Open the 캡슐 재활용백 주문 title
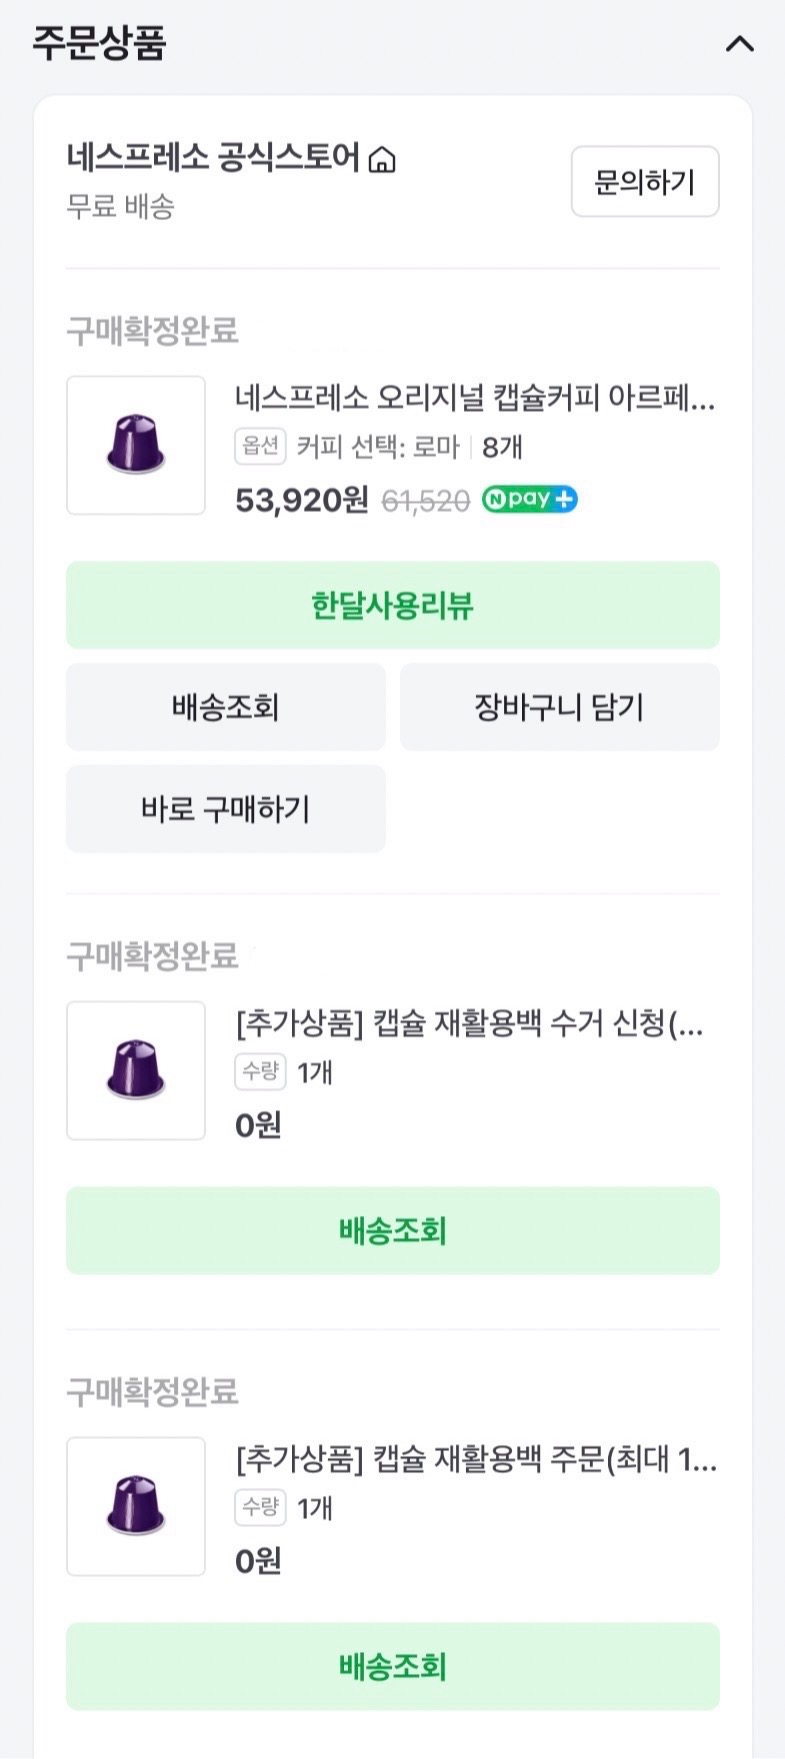Image resolution: width=785 pixels, height=1759 pixels. tap(476, 1460)
